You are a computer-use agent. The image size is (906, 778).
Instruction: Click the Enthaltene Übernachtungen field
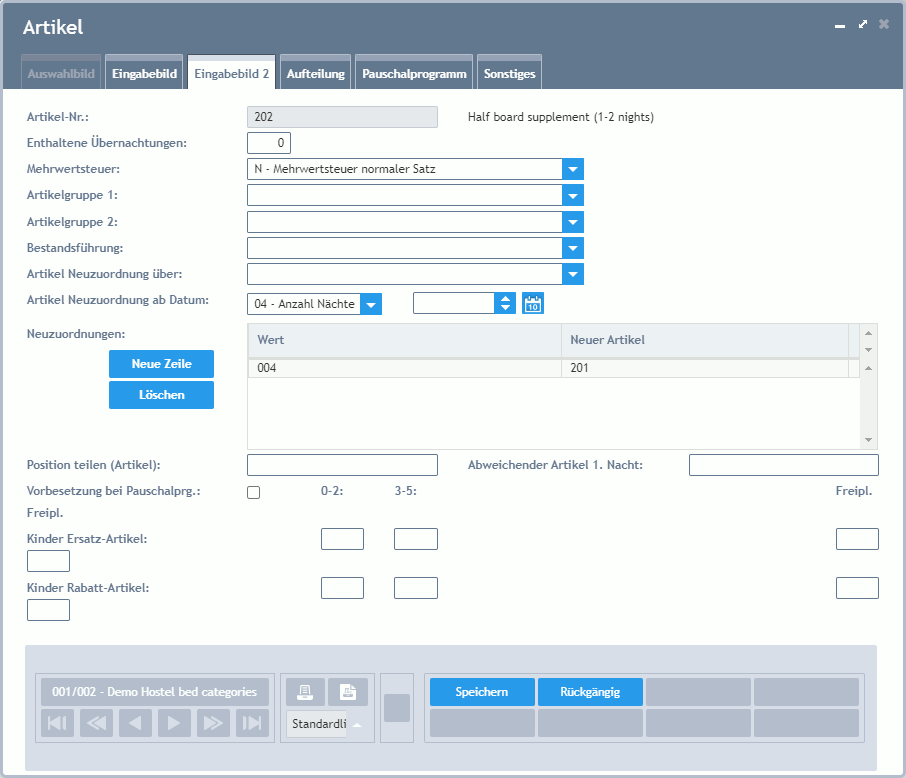point(269,143)
